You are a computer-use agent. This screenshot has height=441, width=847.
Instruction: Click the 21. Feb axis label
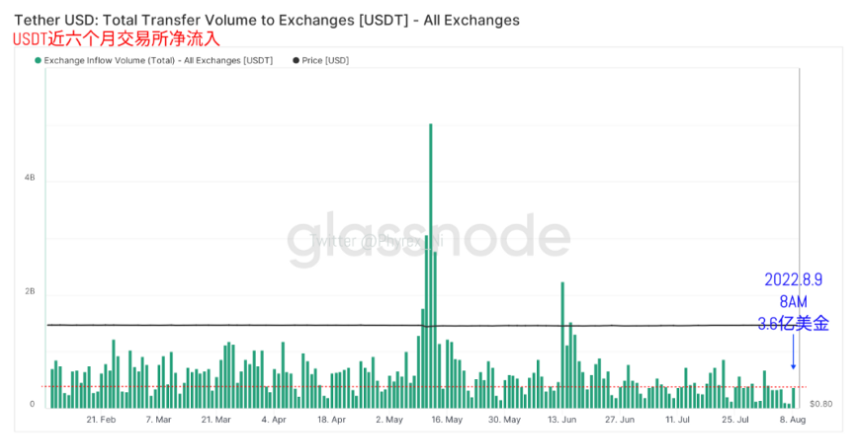click(x=101, y=419)
